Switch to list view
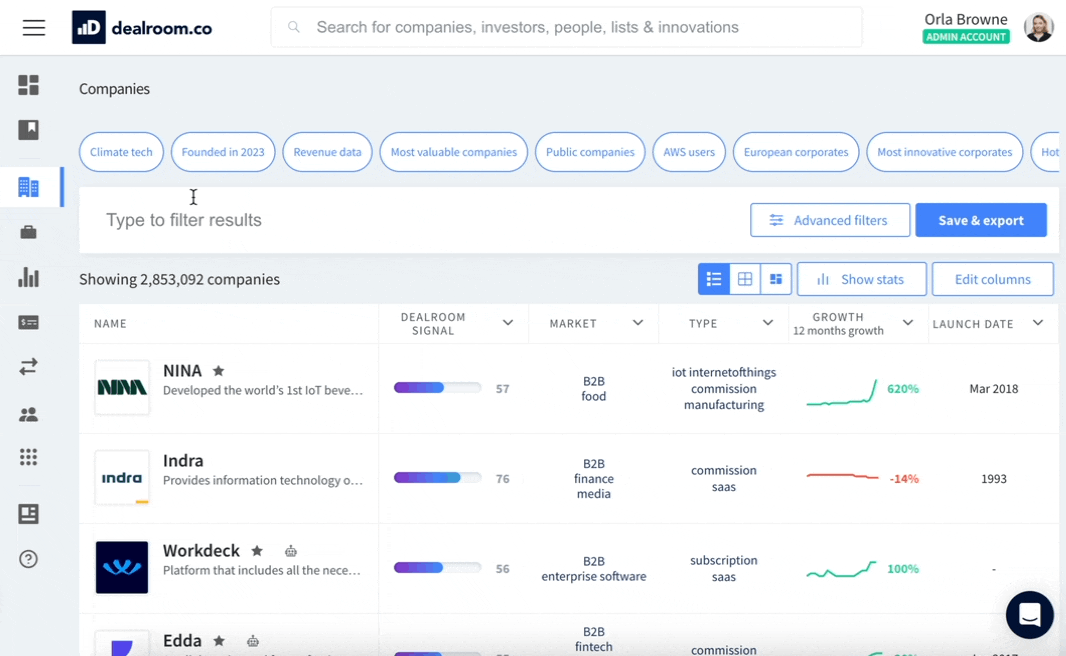Screen dimensions: 1066x656 pyautogui.click(x=714, y=279)
